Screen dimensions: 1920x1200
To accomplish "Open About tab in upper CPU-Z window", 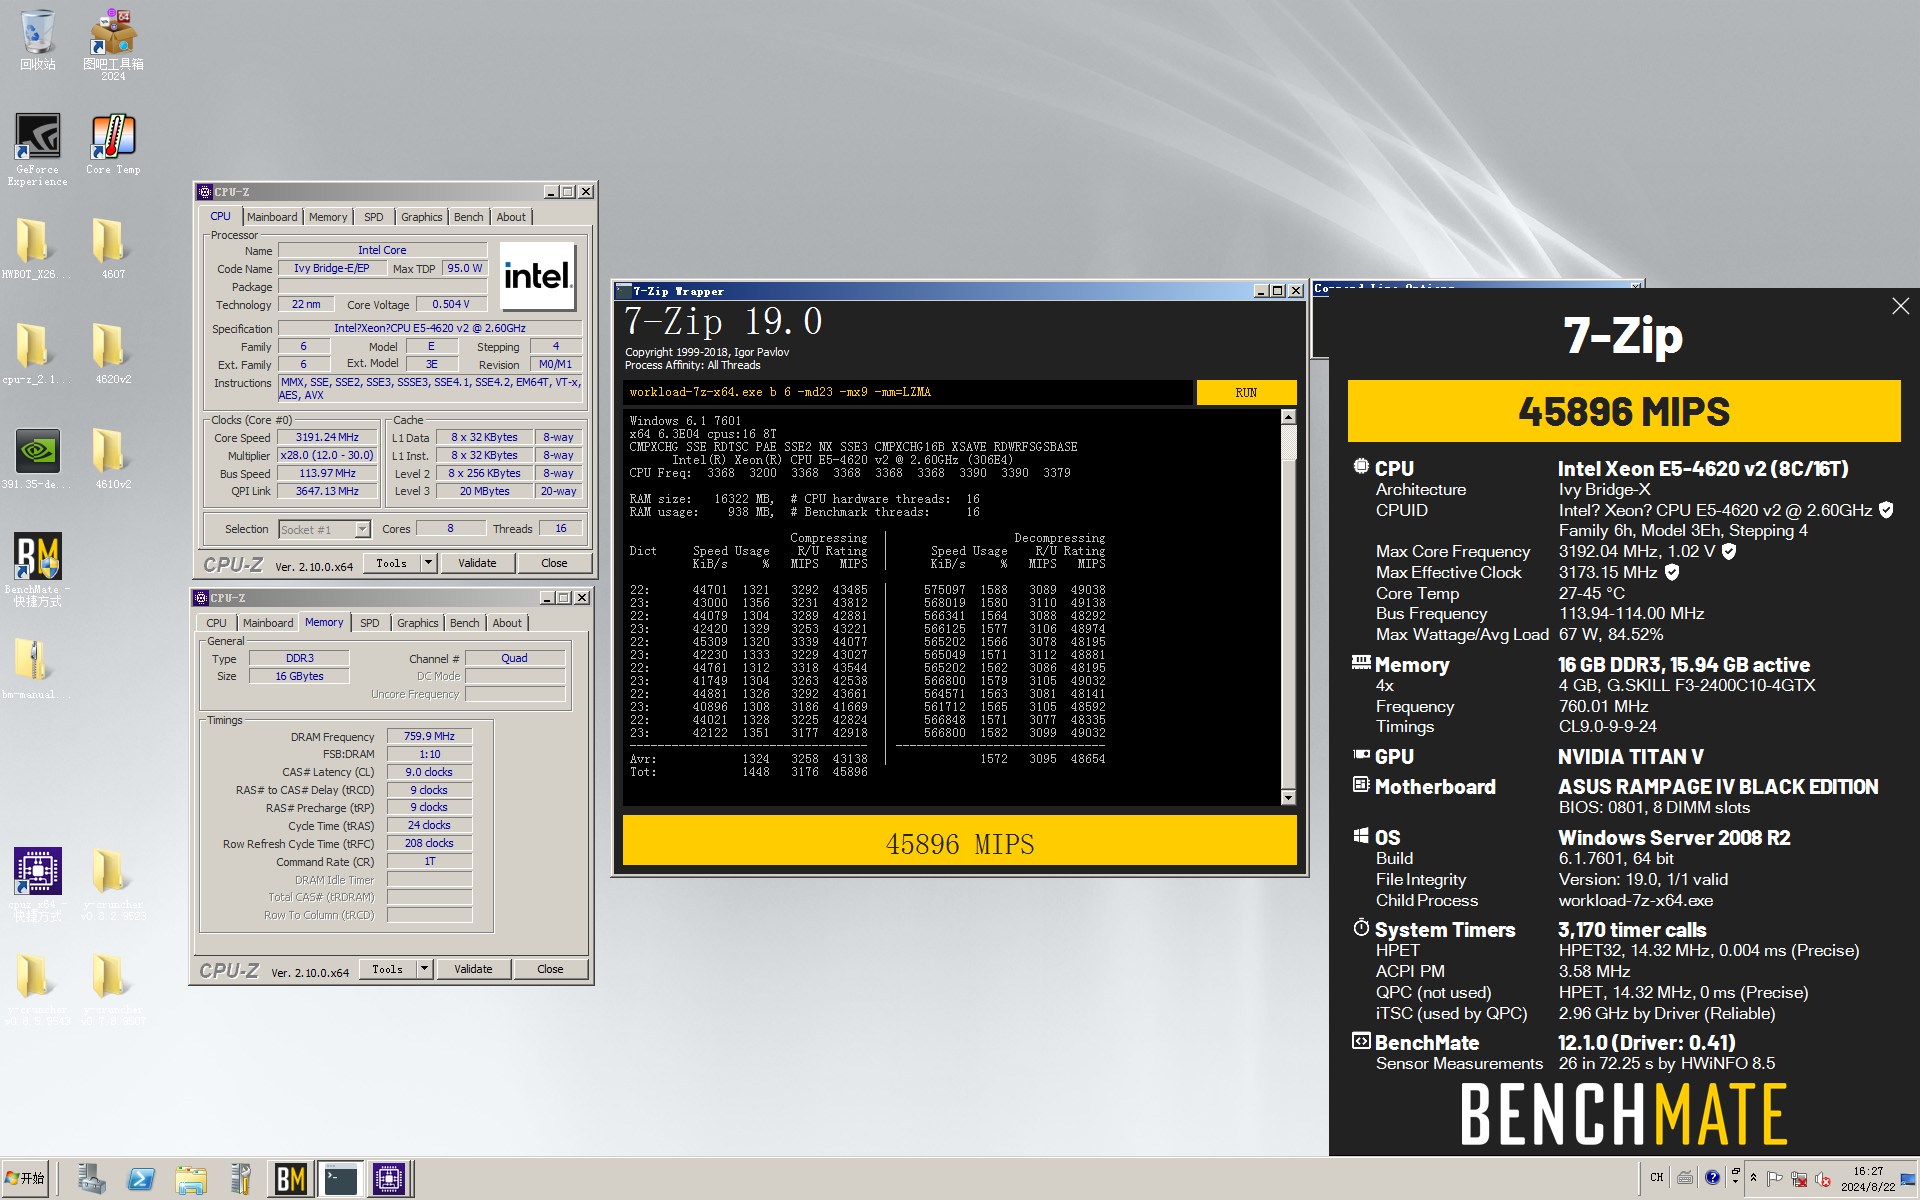I will tap(511, 217).
